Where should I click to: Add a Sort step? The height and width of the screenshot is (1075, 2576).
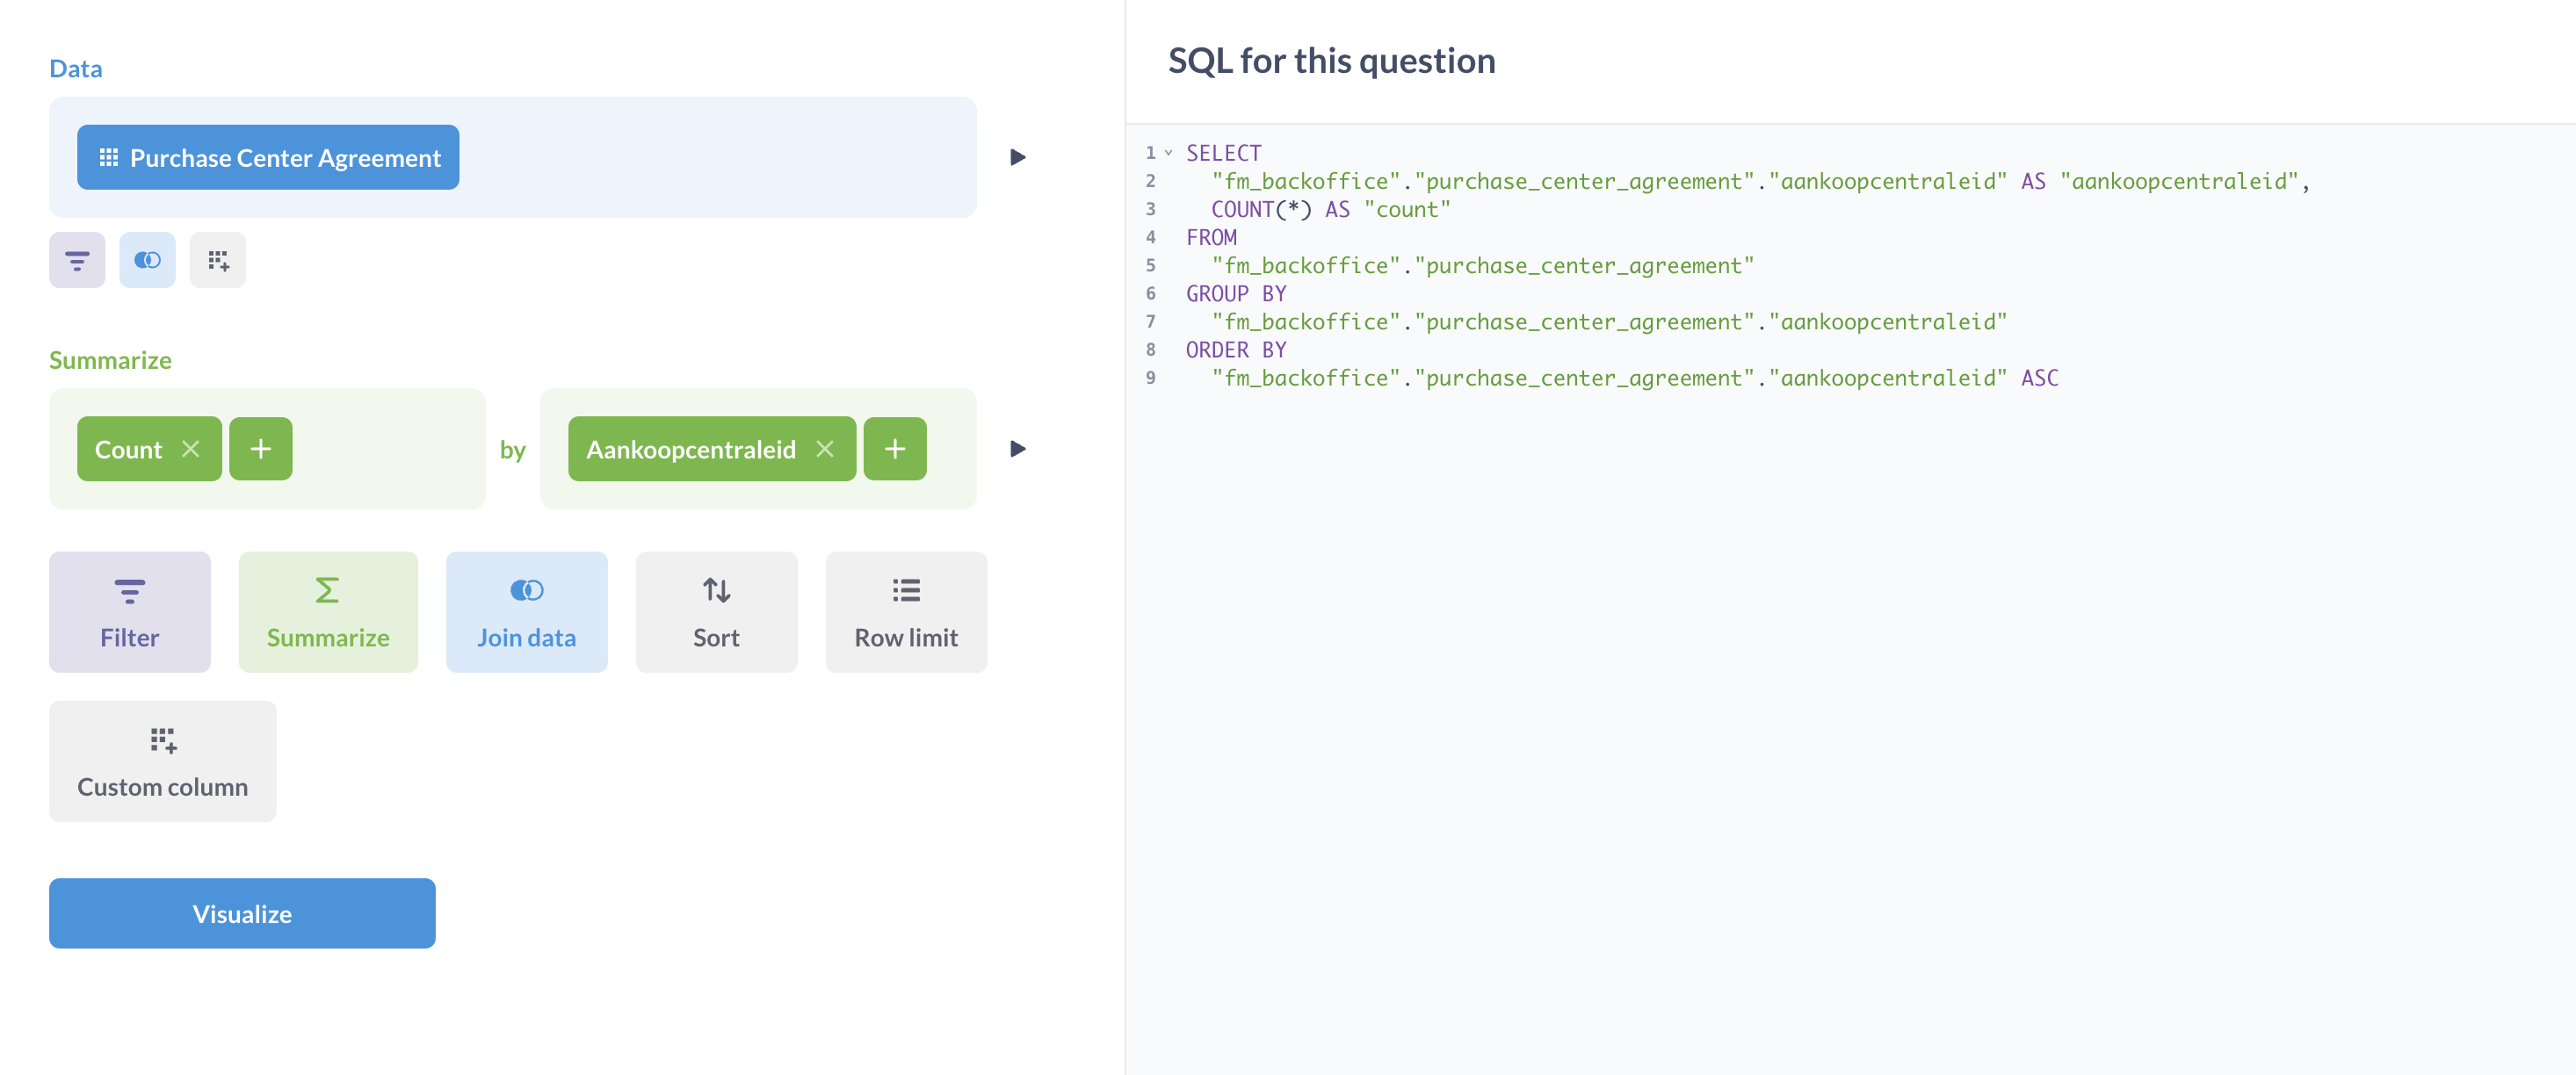click(x=716, y=612)
